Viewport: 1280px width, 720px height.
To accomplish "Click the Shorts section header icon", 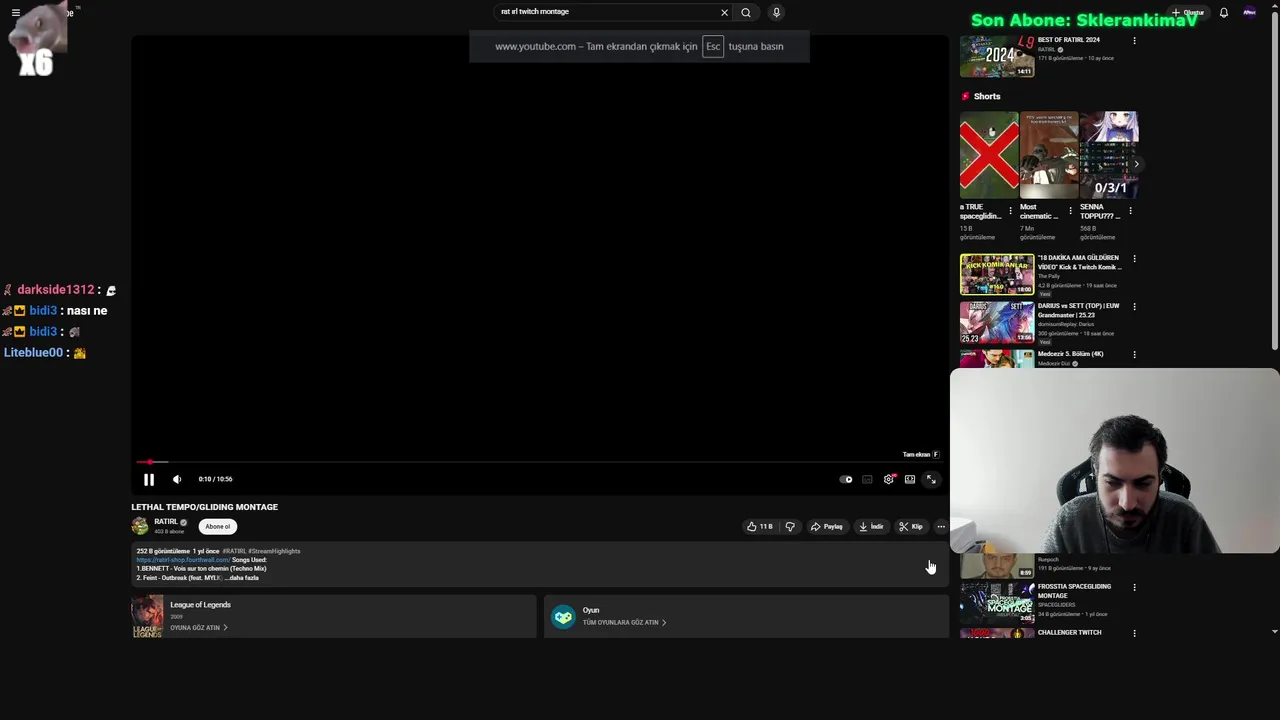I will (965, 96).
